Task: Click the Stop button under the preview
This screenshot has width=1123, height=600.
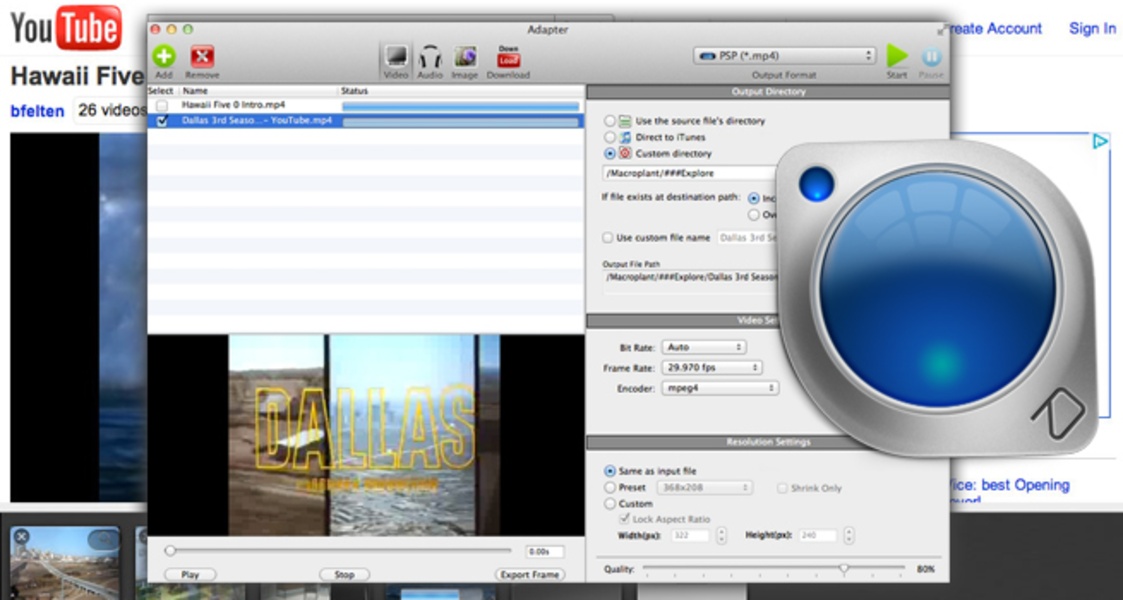Action: [x=344, y=574]
